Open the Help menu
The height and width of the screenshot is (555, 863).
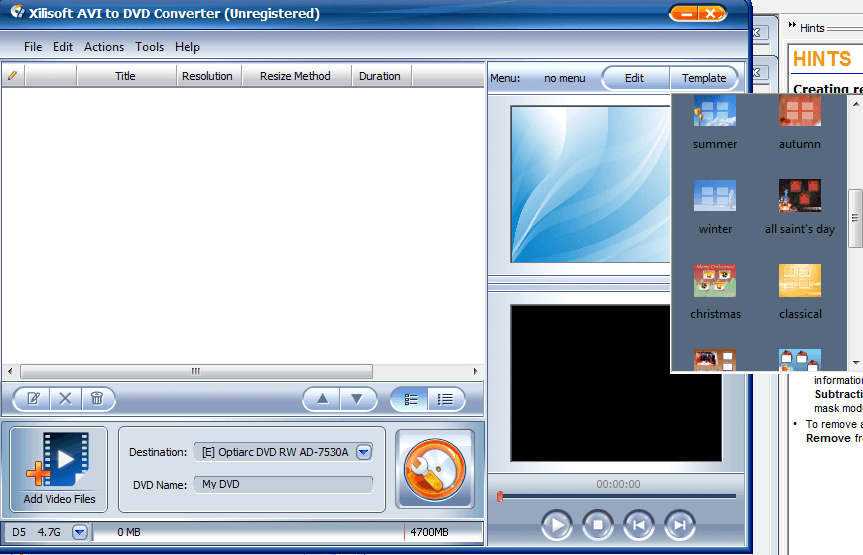point(187,47)
